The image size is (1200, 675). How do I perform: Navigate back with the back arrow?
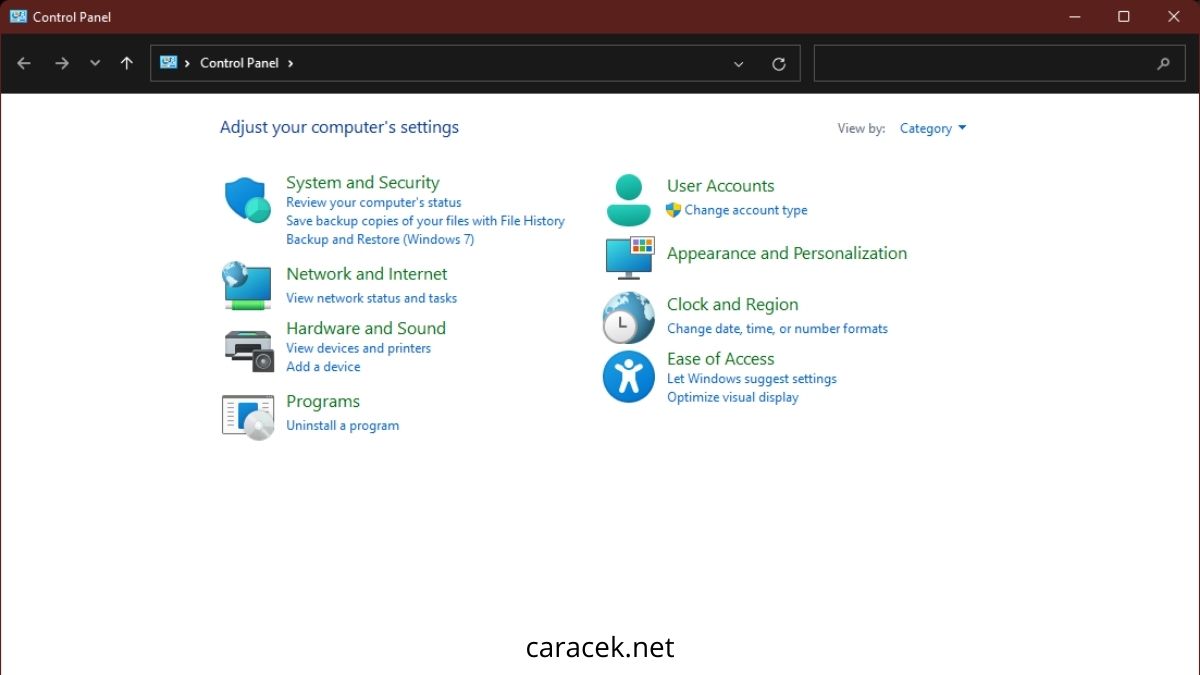25,63
